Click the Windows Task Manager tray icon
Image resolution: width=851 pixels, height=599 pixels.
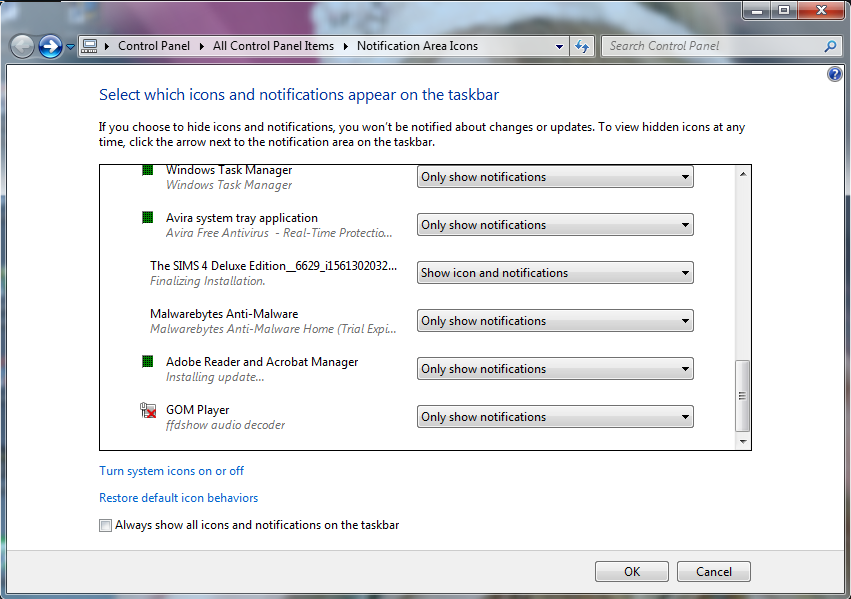148,170
